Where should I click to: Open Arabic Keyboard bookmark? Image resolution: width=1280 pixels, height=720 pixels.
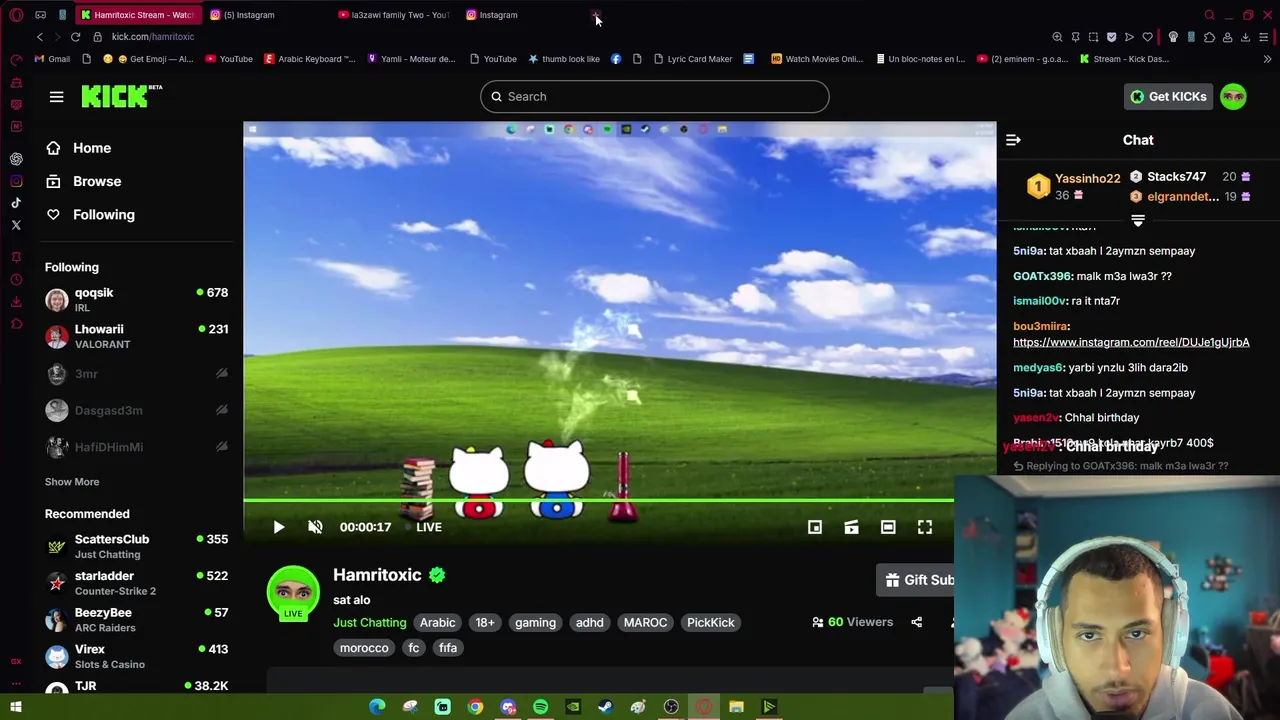[x=310, y=59]
